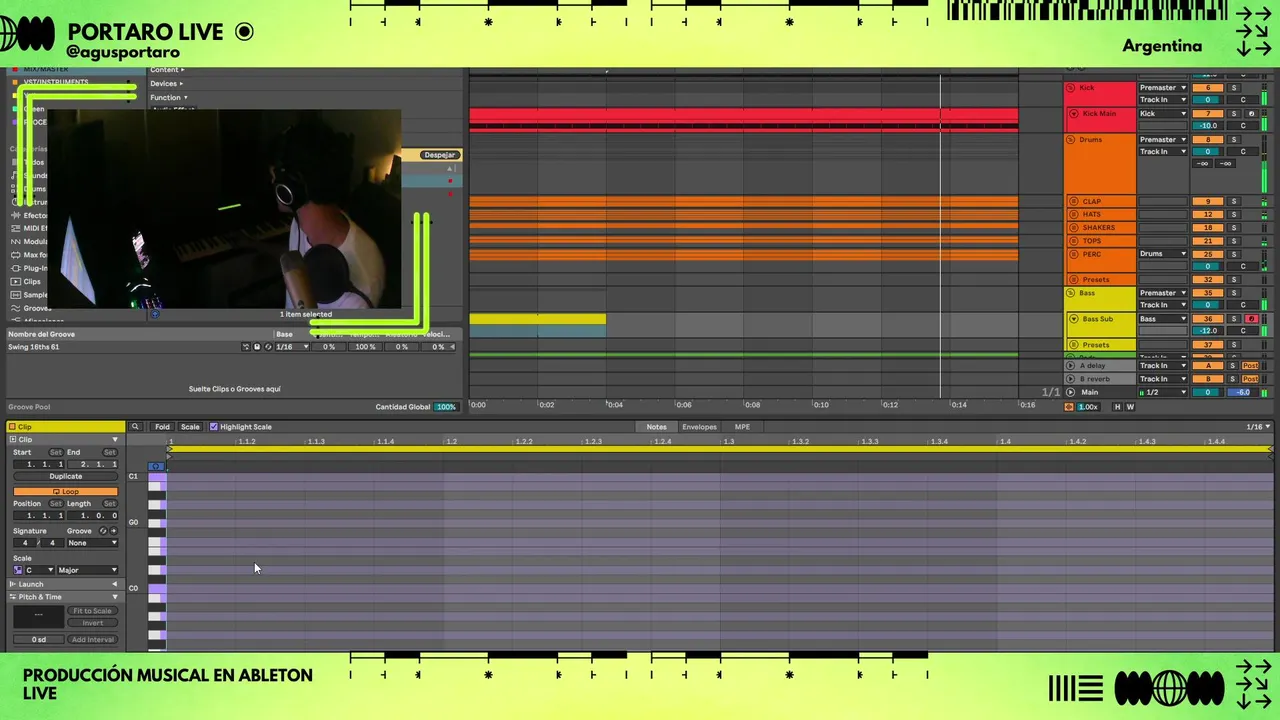This screenshot has width=1280, height=720.
Task: Unfold the A delay return track
Action: [1071, 366]
